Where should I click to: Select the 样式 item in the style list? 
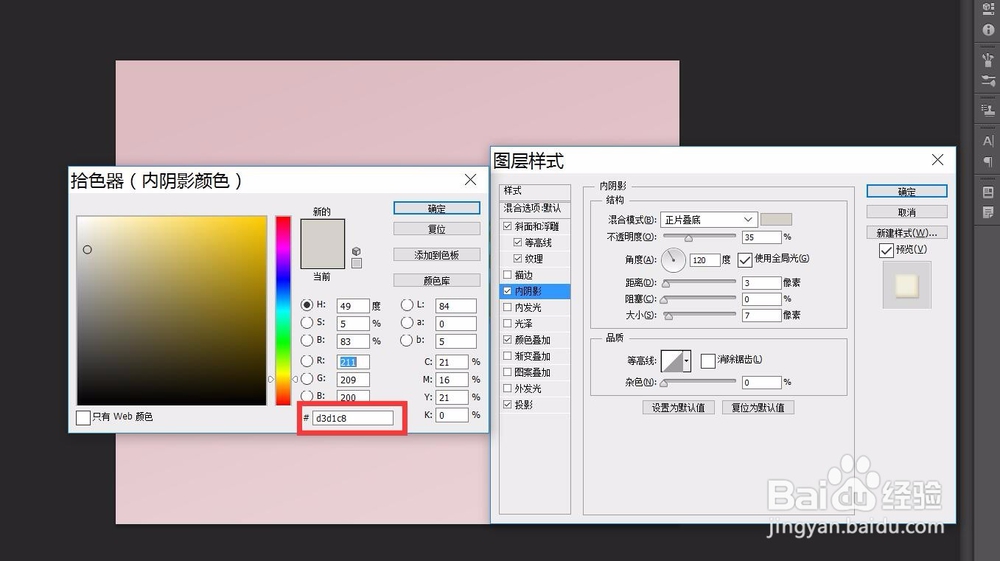pyautogui.click(x=534, y=191)
